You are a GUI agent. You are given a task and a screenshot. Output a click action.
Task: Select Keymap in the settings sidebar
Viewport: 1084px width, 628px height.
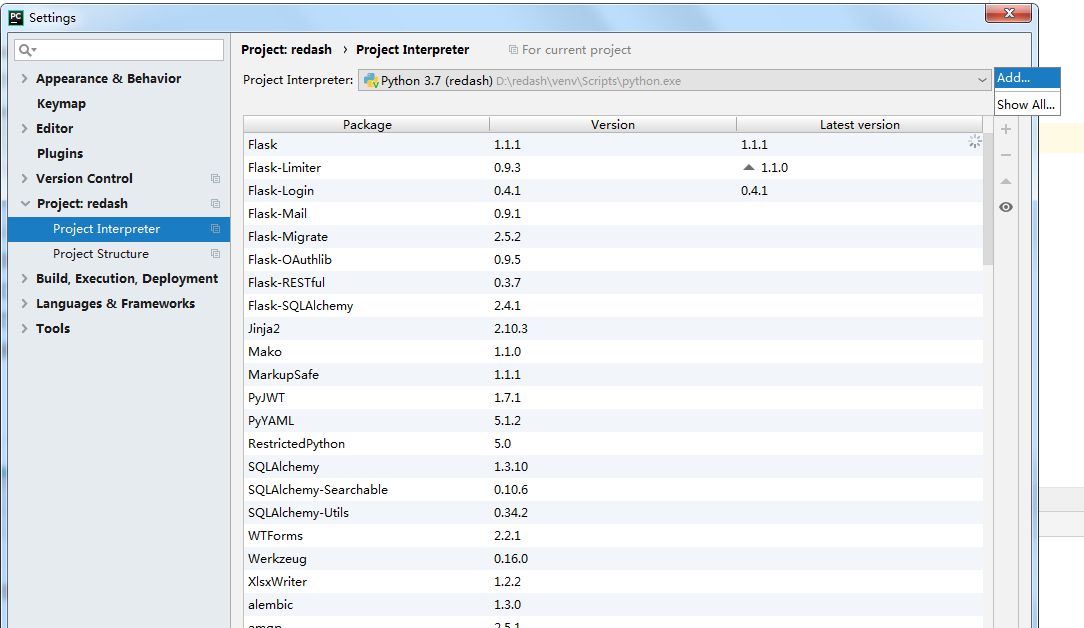60,103
